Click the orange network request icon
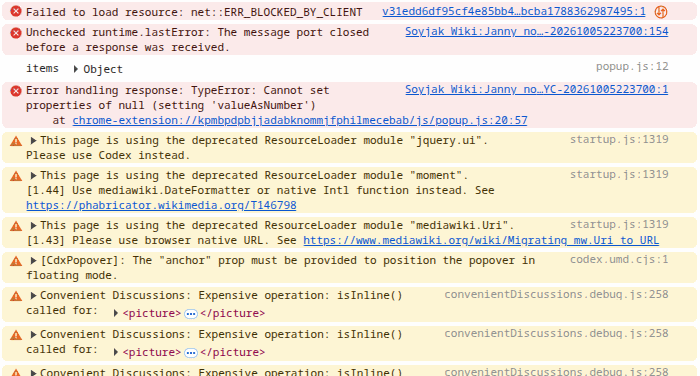700x376 pixels. [x=661, y=12]
